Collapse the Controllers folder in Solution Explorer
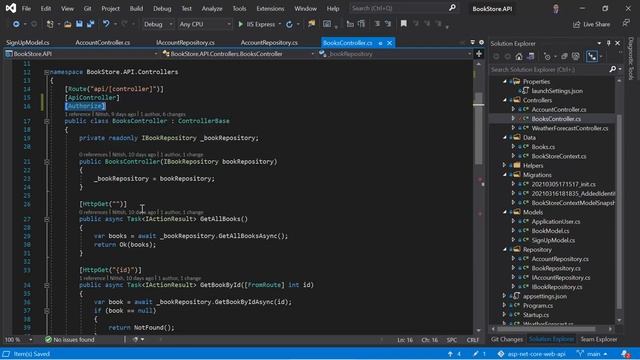Image resolution: width=640 pixels, height=360 pixels. coord(505,100)
